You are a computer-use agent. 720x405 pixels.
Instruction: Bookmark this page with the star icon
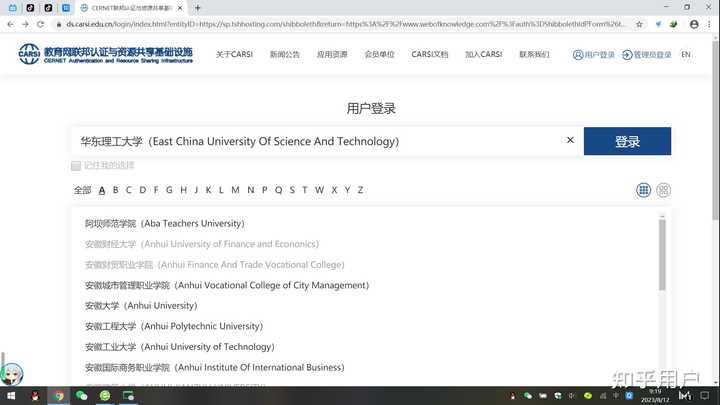(639, 24)
